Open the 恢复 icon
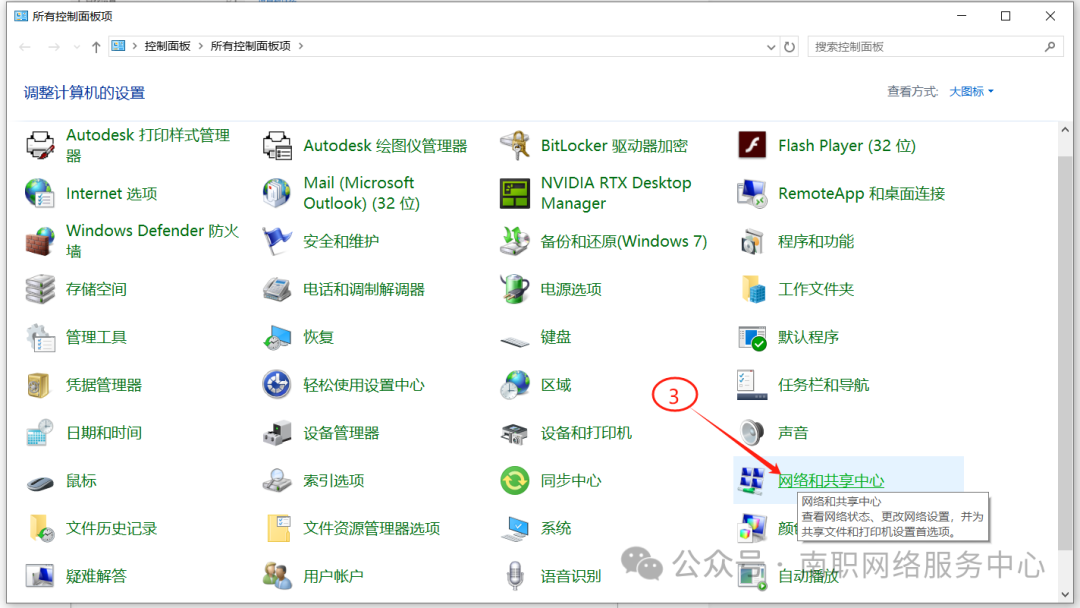Viewport: 1080px width, 608px height. (278, 337)
